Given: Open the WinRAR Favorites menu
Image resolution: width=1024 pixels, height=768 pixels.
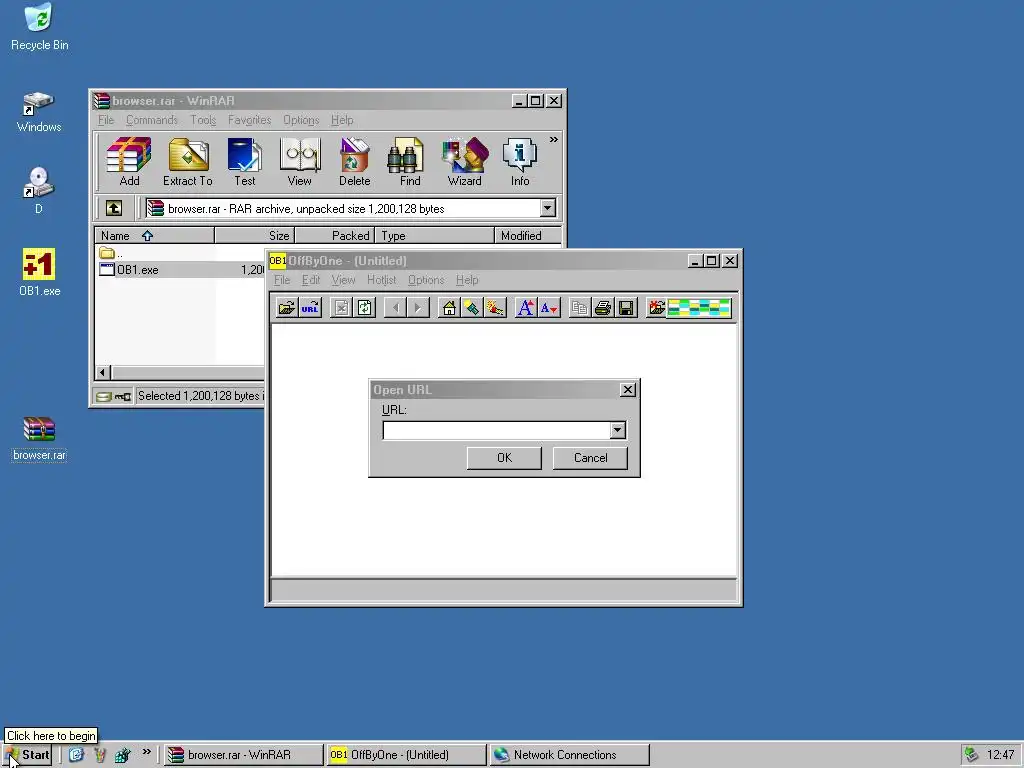Looking at the screenshot, I should point(249,120).
